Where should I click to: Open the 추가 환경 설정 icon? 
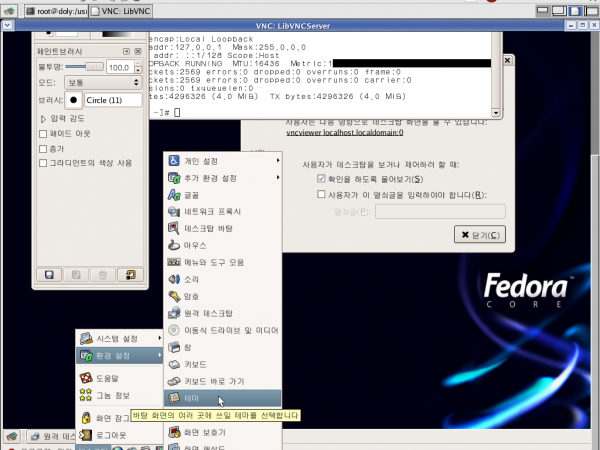pos(174,178)
